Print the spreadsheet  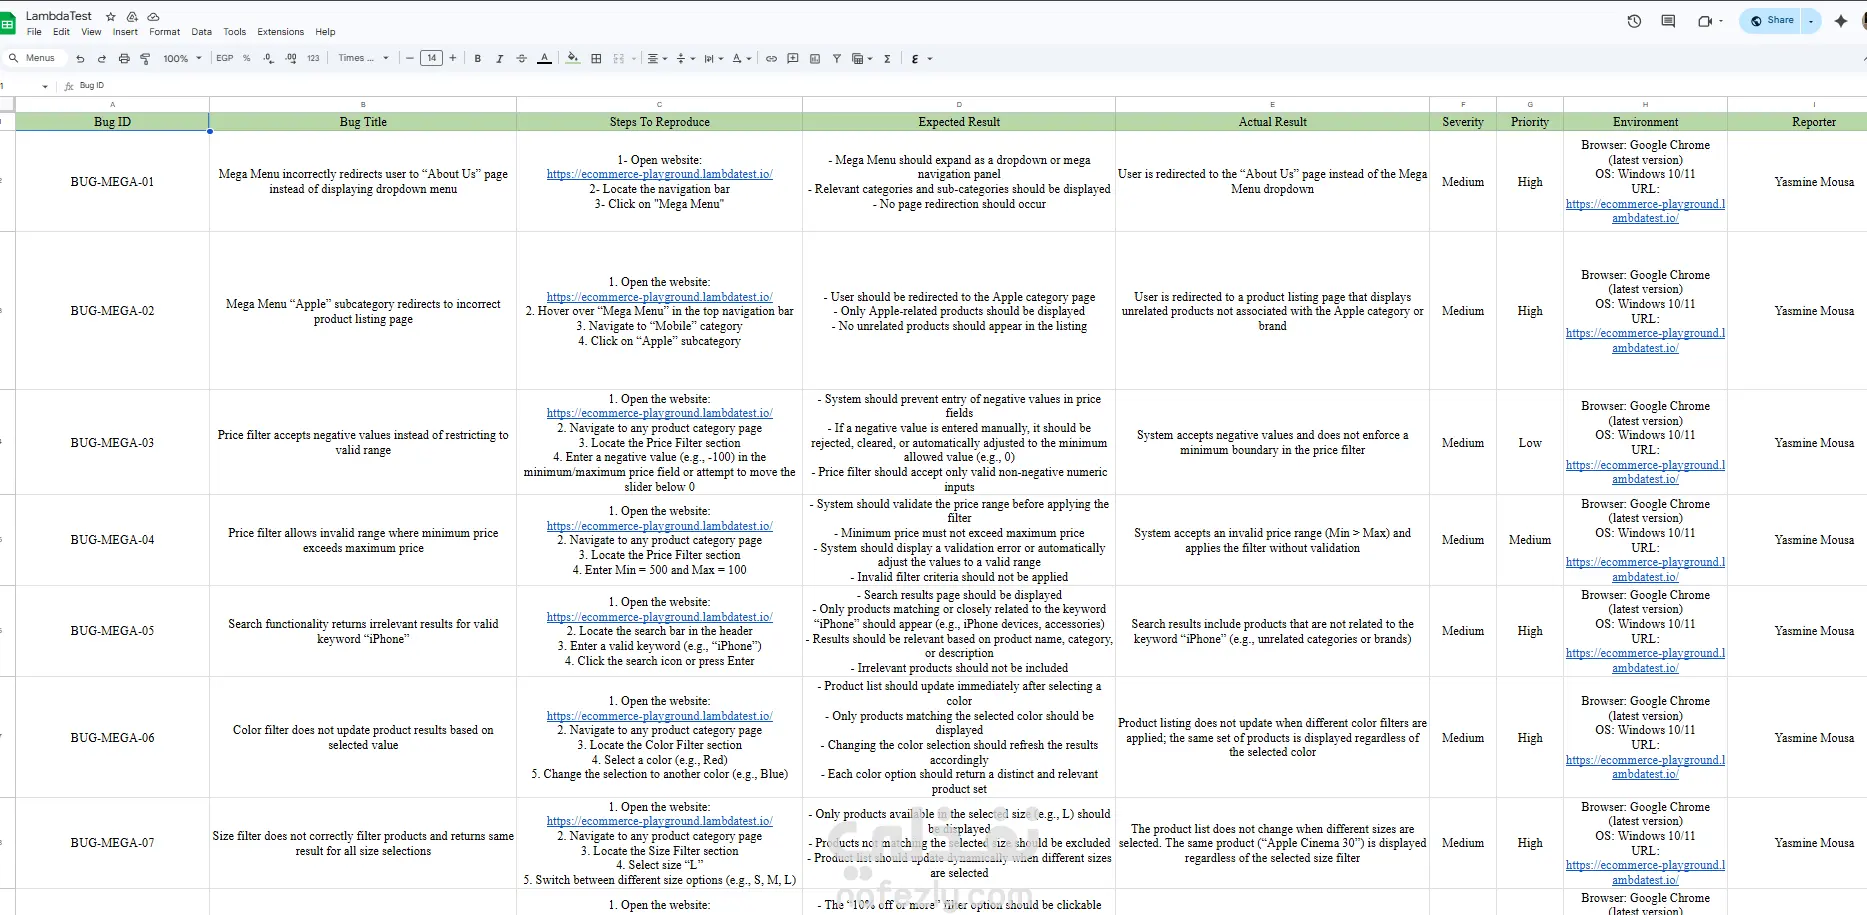coord(124,59)
